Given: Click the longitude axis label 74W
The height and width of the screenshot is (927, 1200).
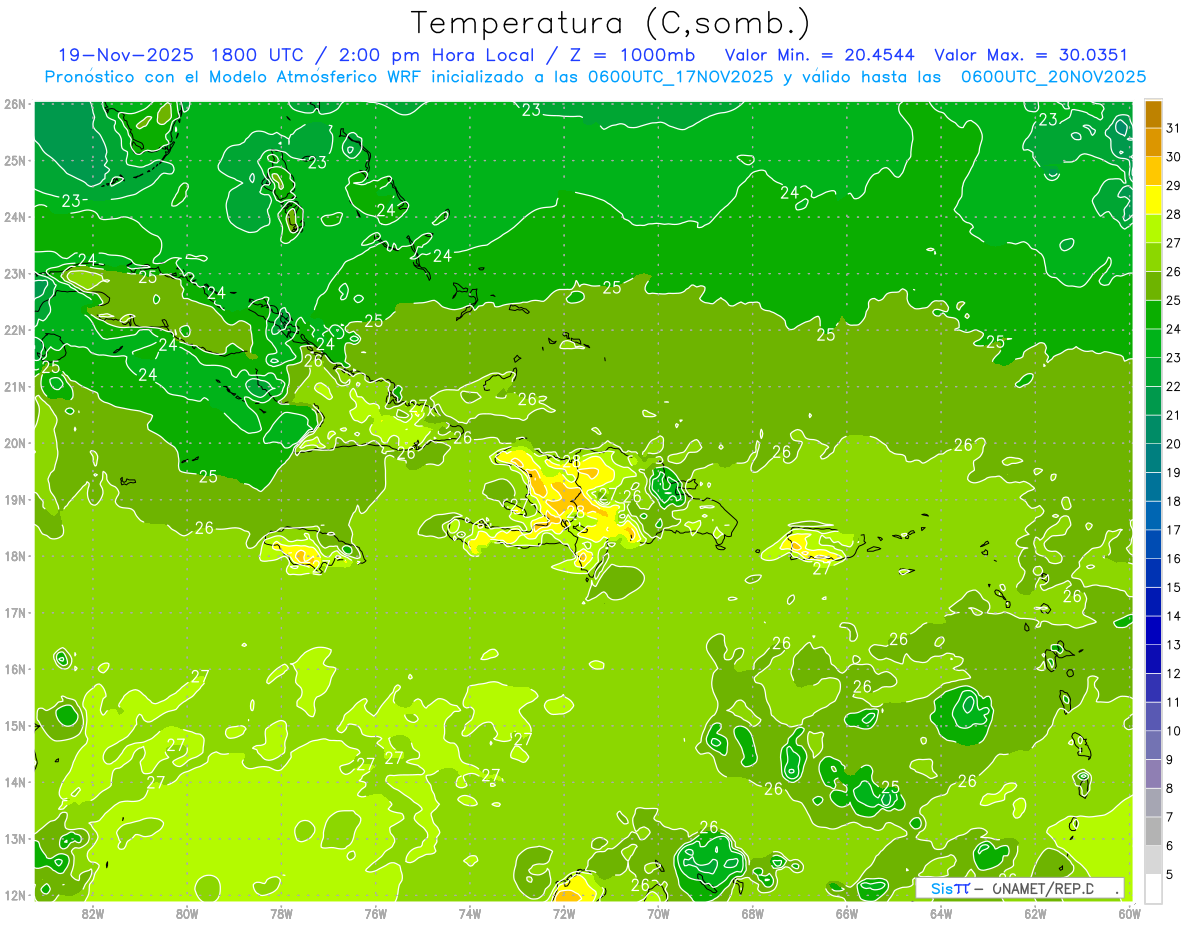Looking at the screenshot, I should (469, 912).
